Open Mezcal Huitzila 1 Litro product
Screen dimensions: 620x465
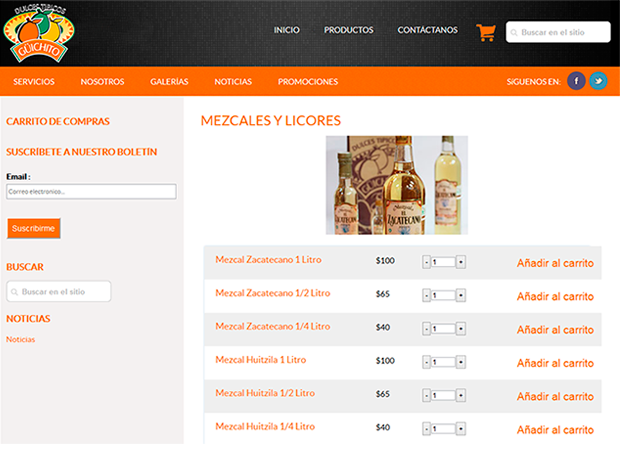(261, 360)
